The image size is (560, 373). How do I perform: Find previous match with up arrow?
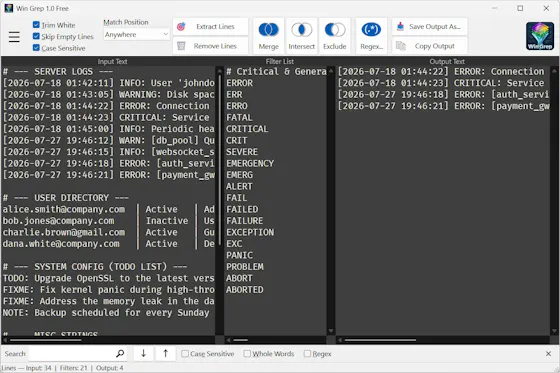tap(165, 354)
